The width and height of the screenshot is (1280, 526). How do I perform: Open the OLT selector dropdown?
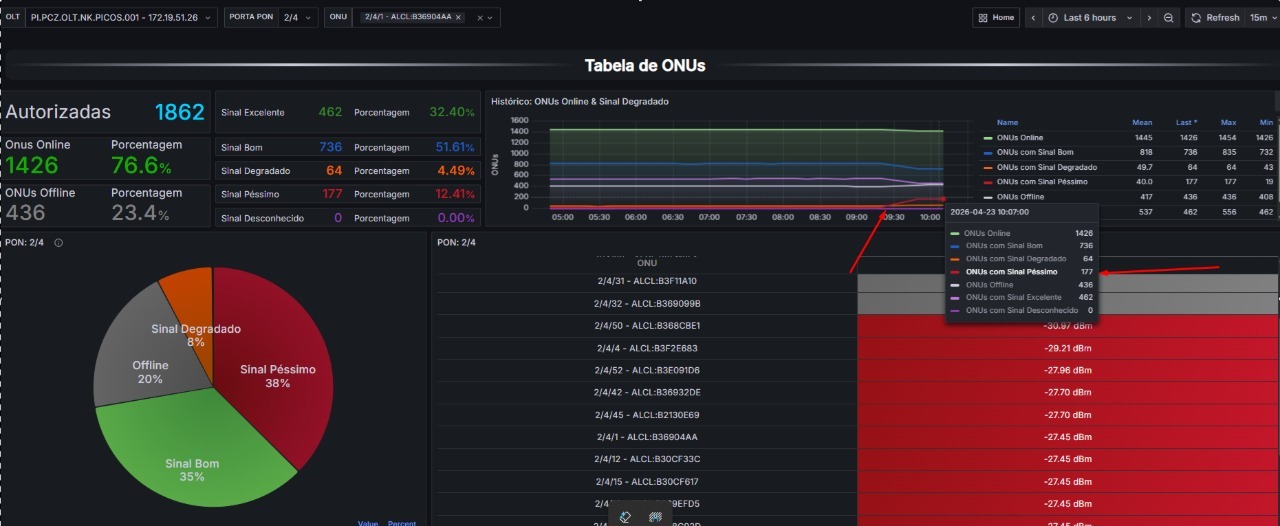(121, 17)
